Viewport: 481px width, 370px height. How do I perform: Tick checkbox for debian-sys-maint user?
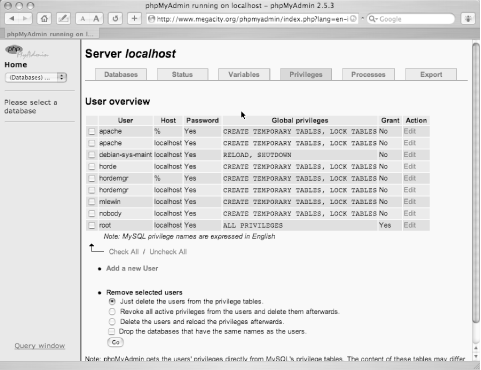tap(92, 155)
